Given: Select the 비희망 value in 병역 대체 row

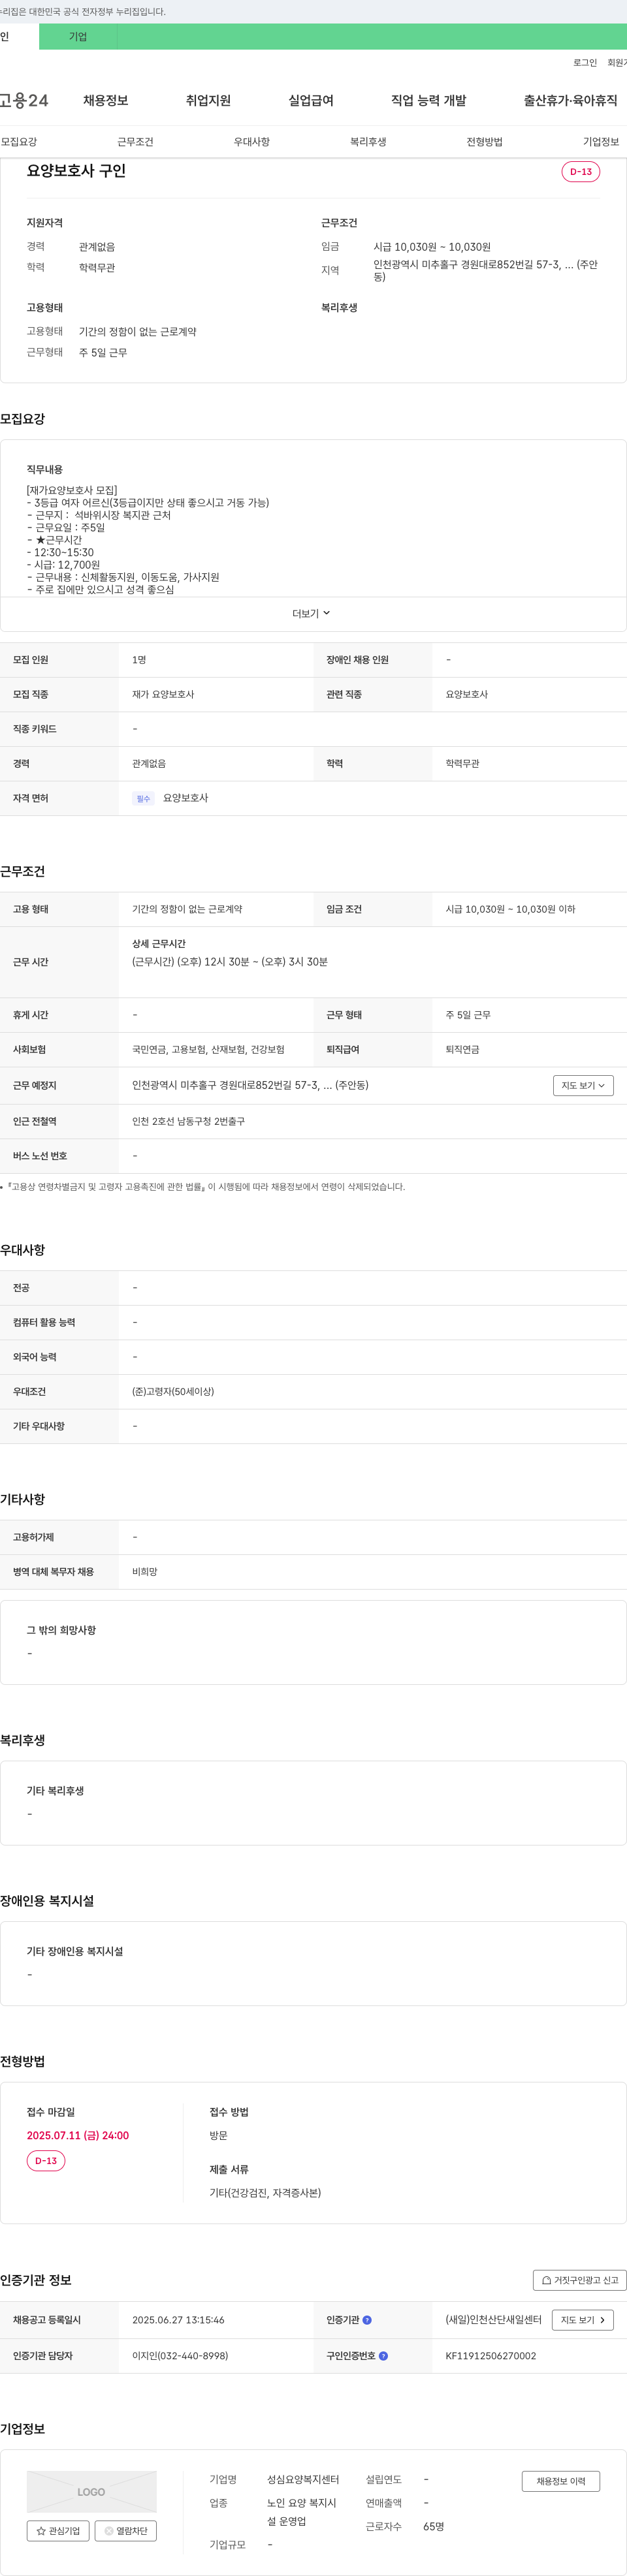Looking at the screenshot, I should [x=145, y=1572].
